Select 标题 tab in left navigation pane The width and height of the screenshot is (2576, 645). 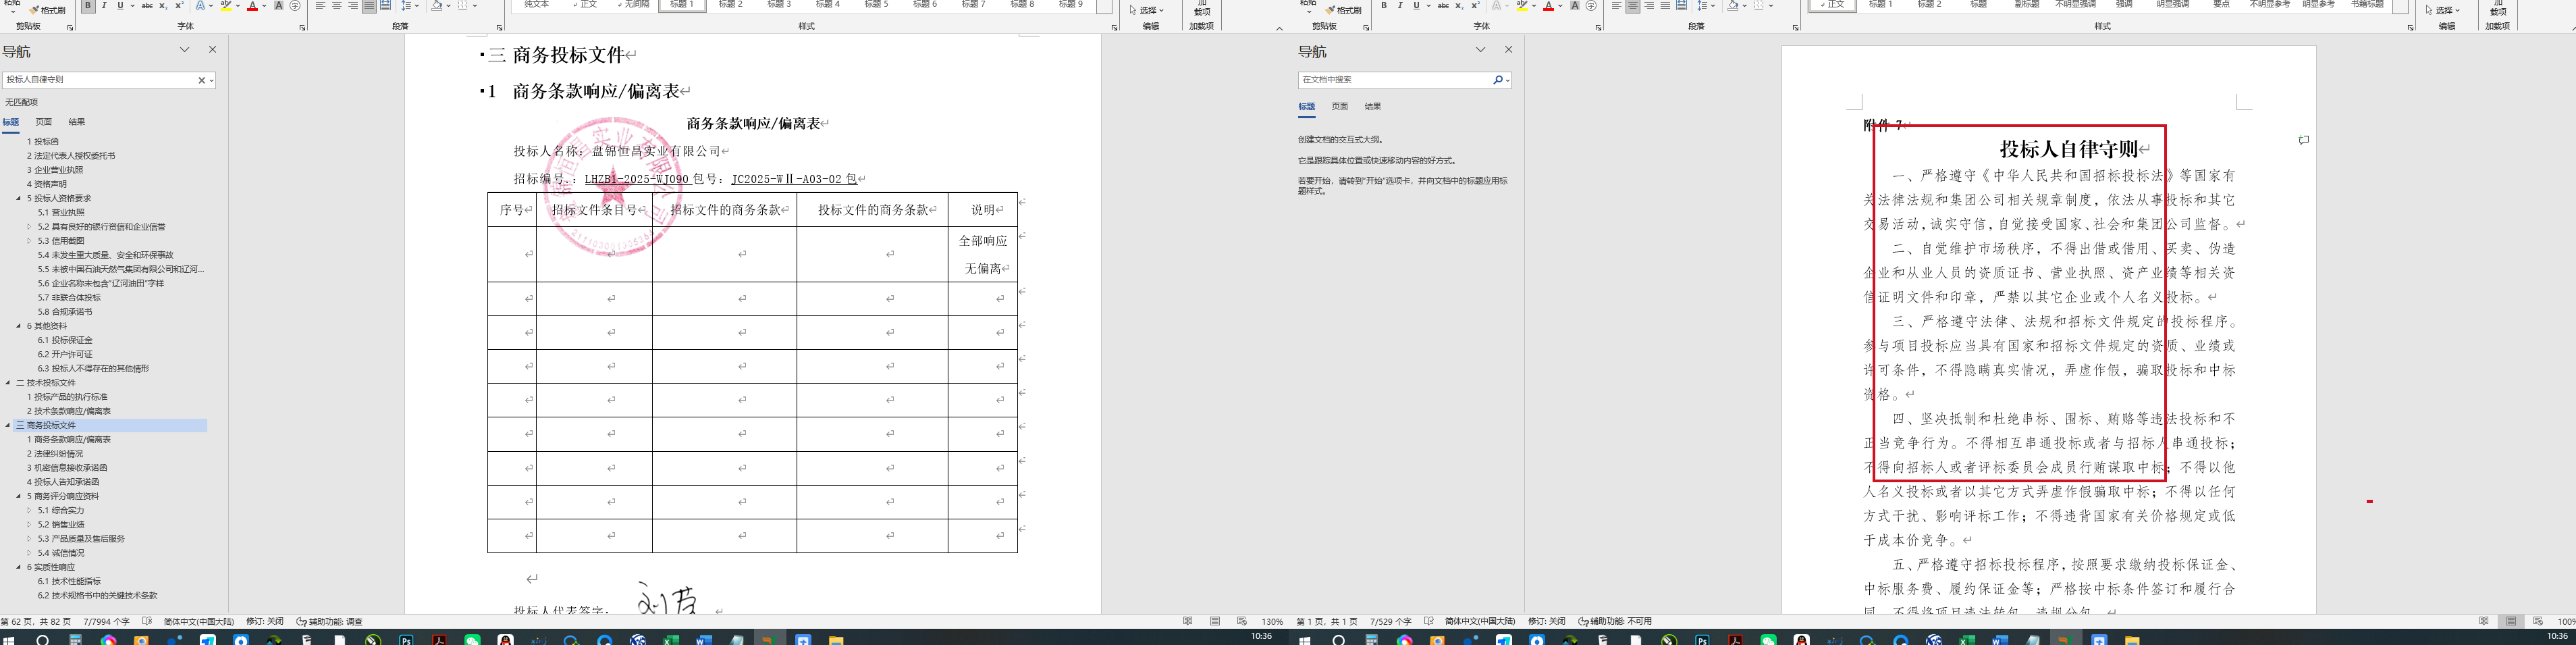click(11, 122)
